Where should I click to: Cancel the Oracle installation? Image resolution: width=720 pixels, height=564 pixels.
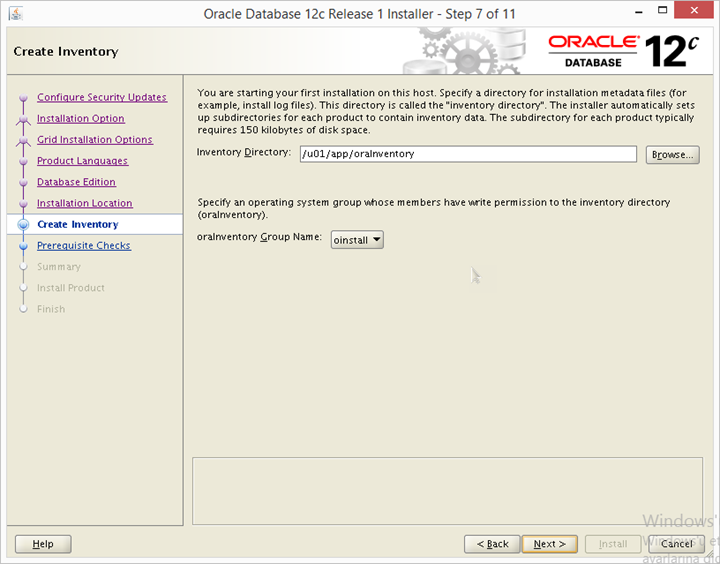[676, 544]
